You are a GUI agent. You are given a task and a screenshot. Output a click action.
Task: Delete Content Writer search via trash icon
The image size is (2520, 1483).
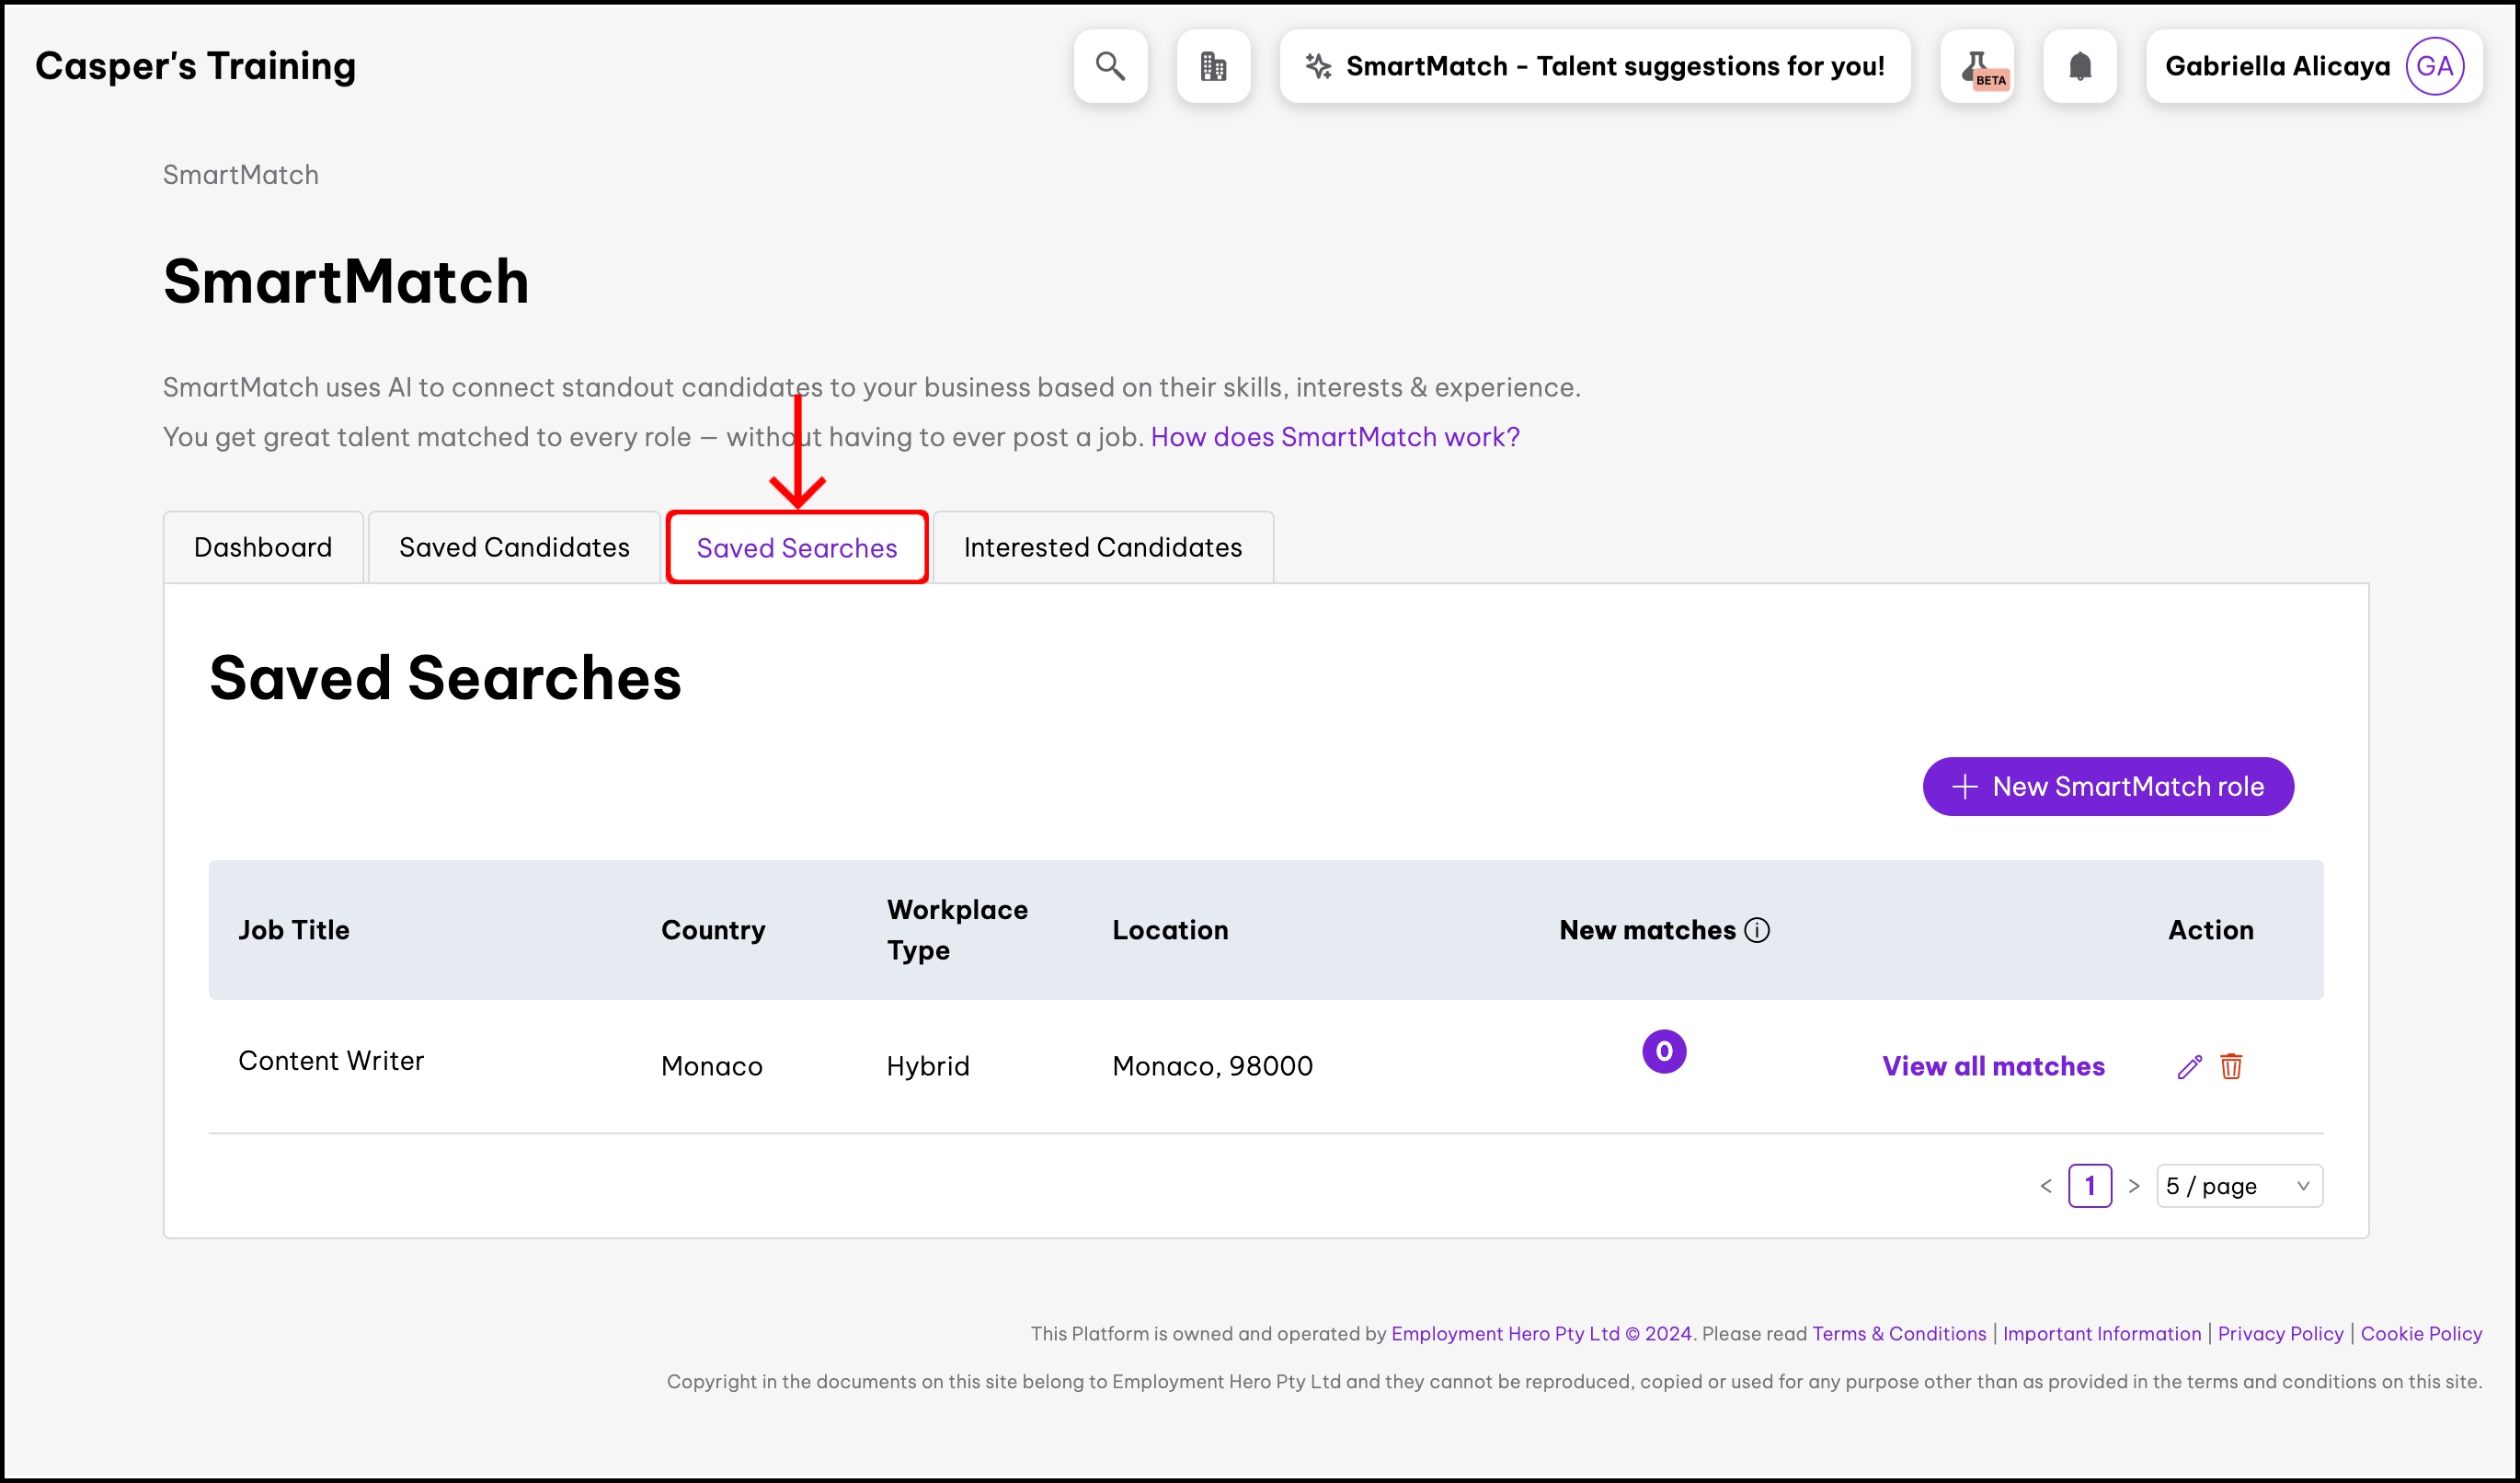2231,1067
